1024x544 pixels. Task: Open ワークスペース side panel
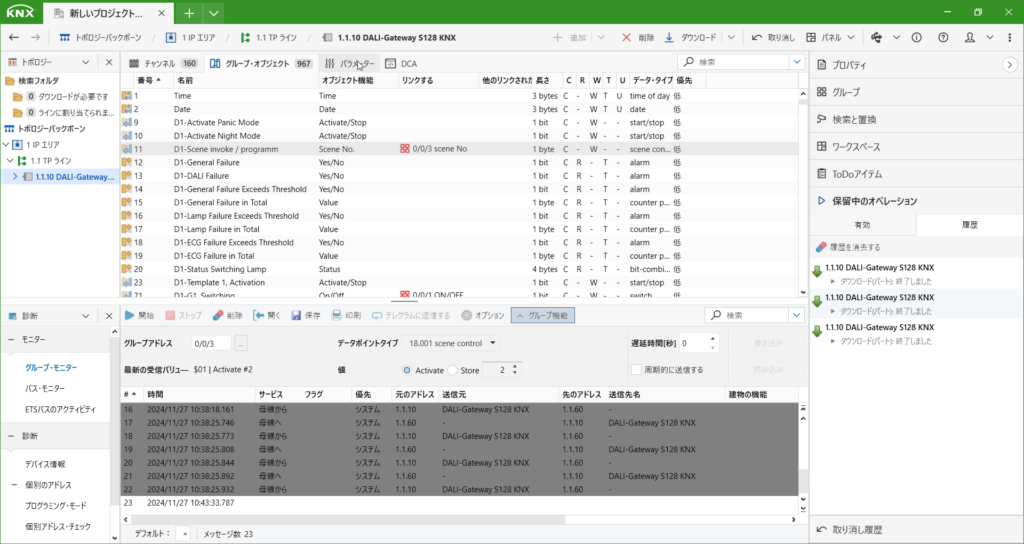[x=916, y=147]
